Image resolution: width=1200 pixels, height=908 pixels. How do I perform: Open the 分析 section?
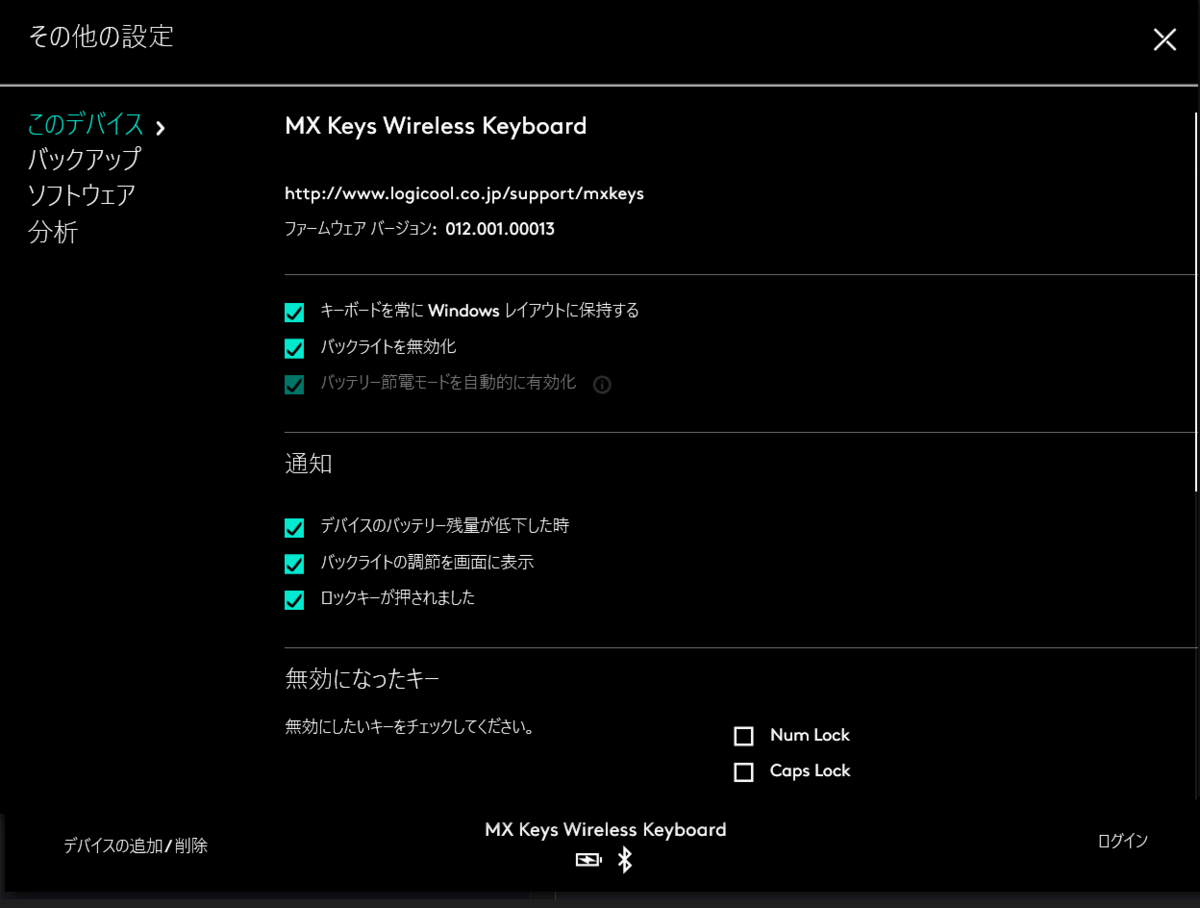pos(53,233)
